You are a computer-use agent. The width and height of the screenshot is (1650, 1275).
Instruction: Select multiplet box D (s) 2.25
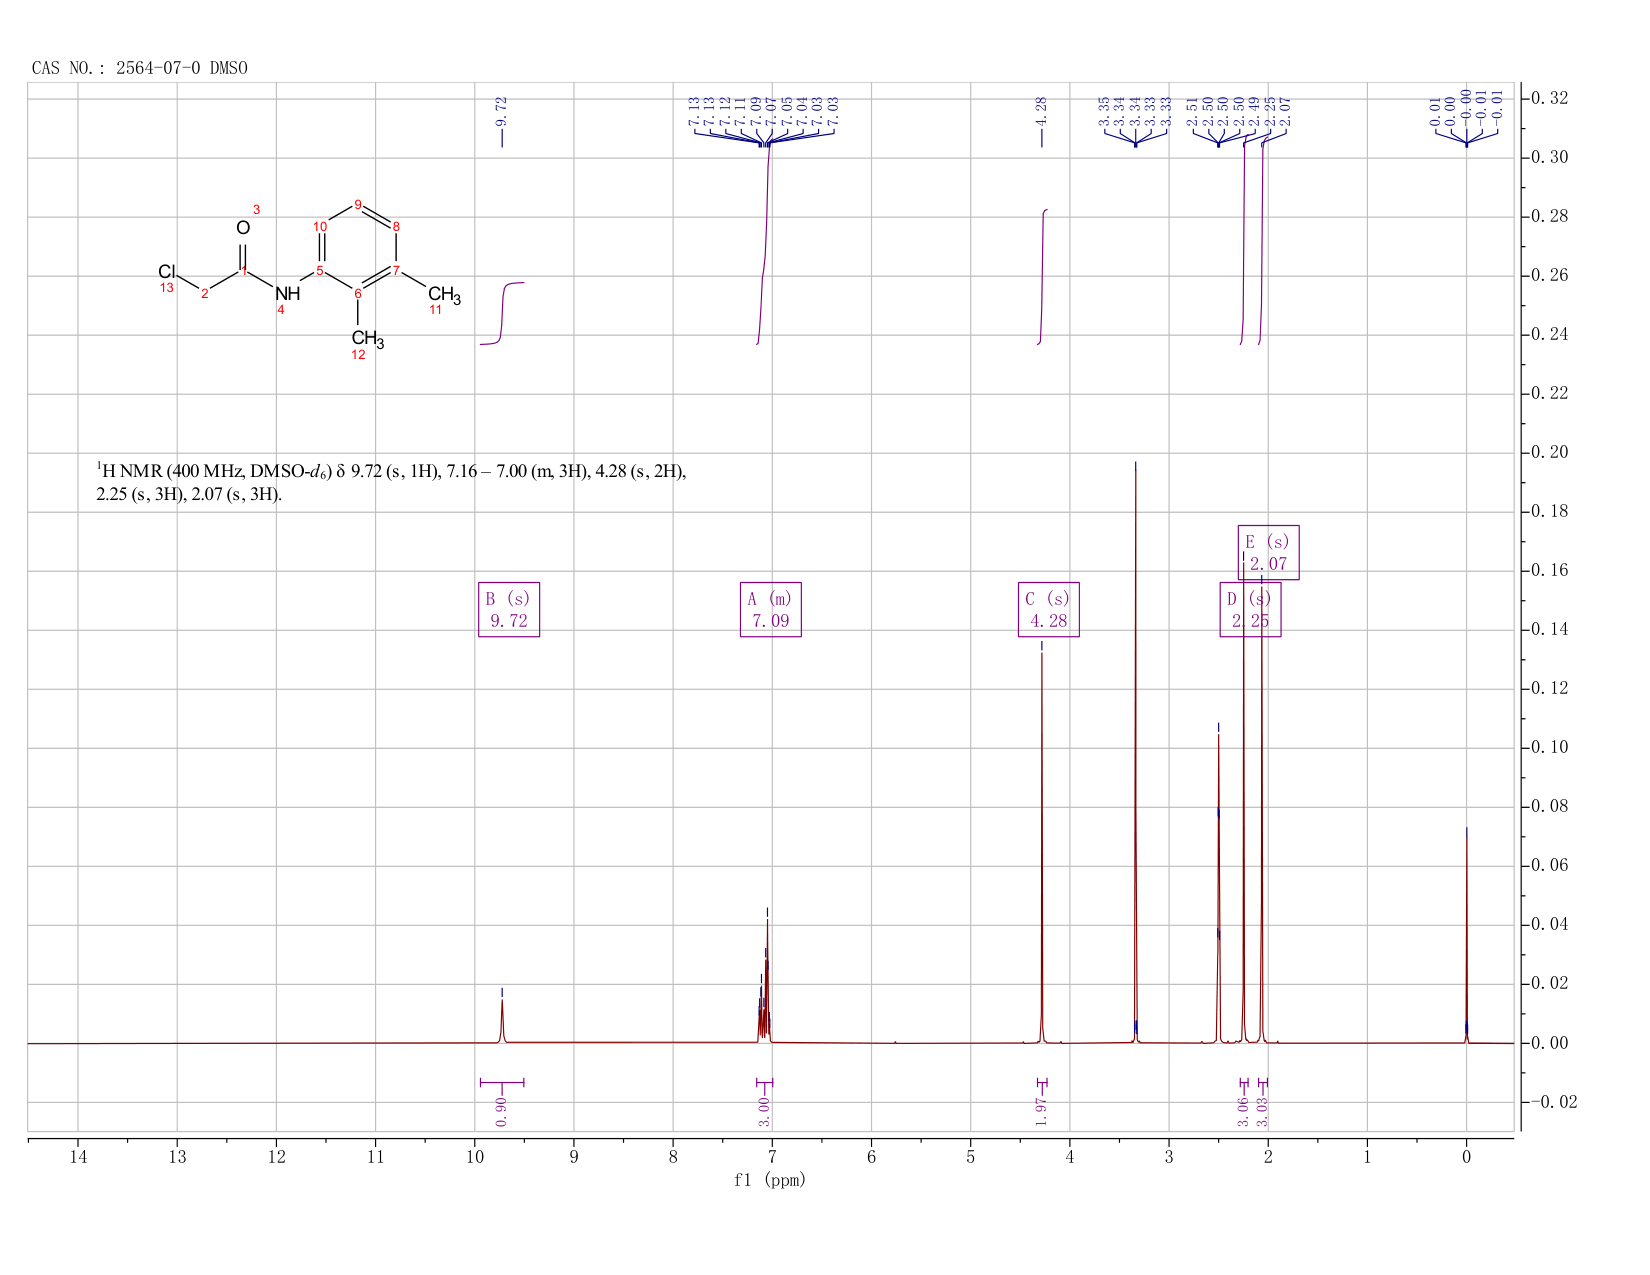(1250, 610)
